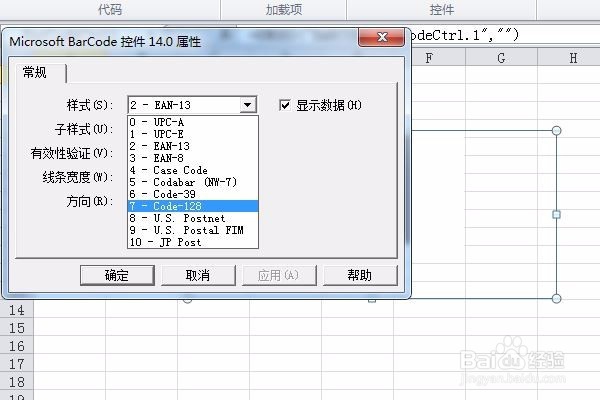The width and height of the screenshot is (600, 400).
Task: Close the BarCode properties dialog
Action: [382, 37]
